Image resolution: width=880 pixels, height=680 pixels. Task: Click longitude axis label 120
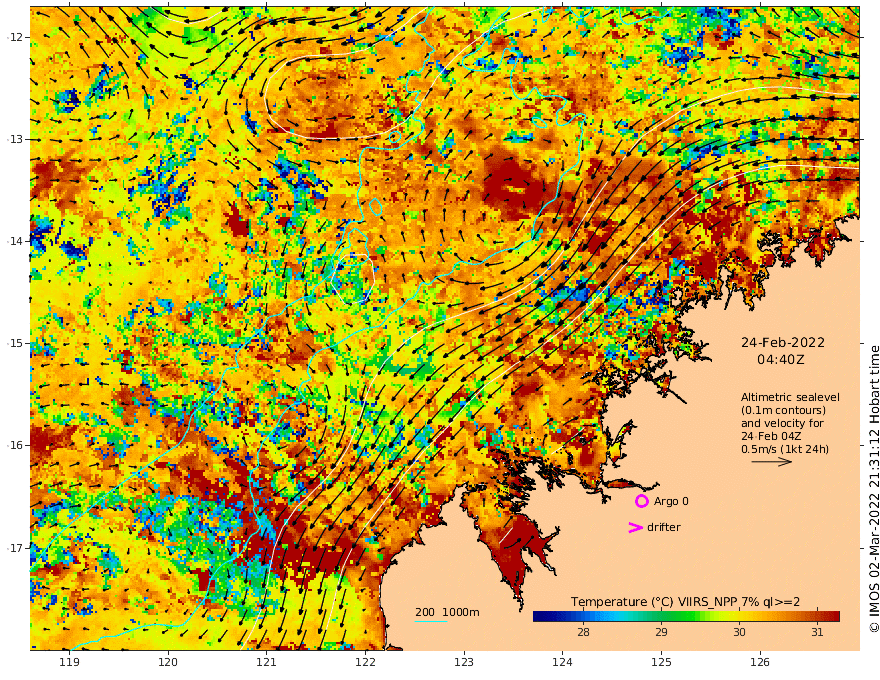(x=168, y=662)
